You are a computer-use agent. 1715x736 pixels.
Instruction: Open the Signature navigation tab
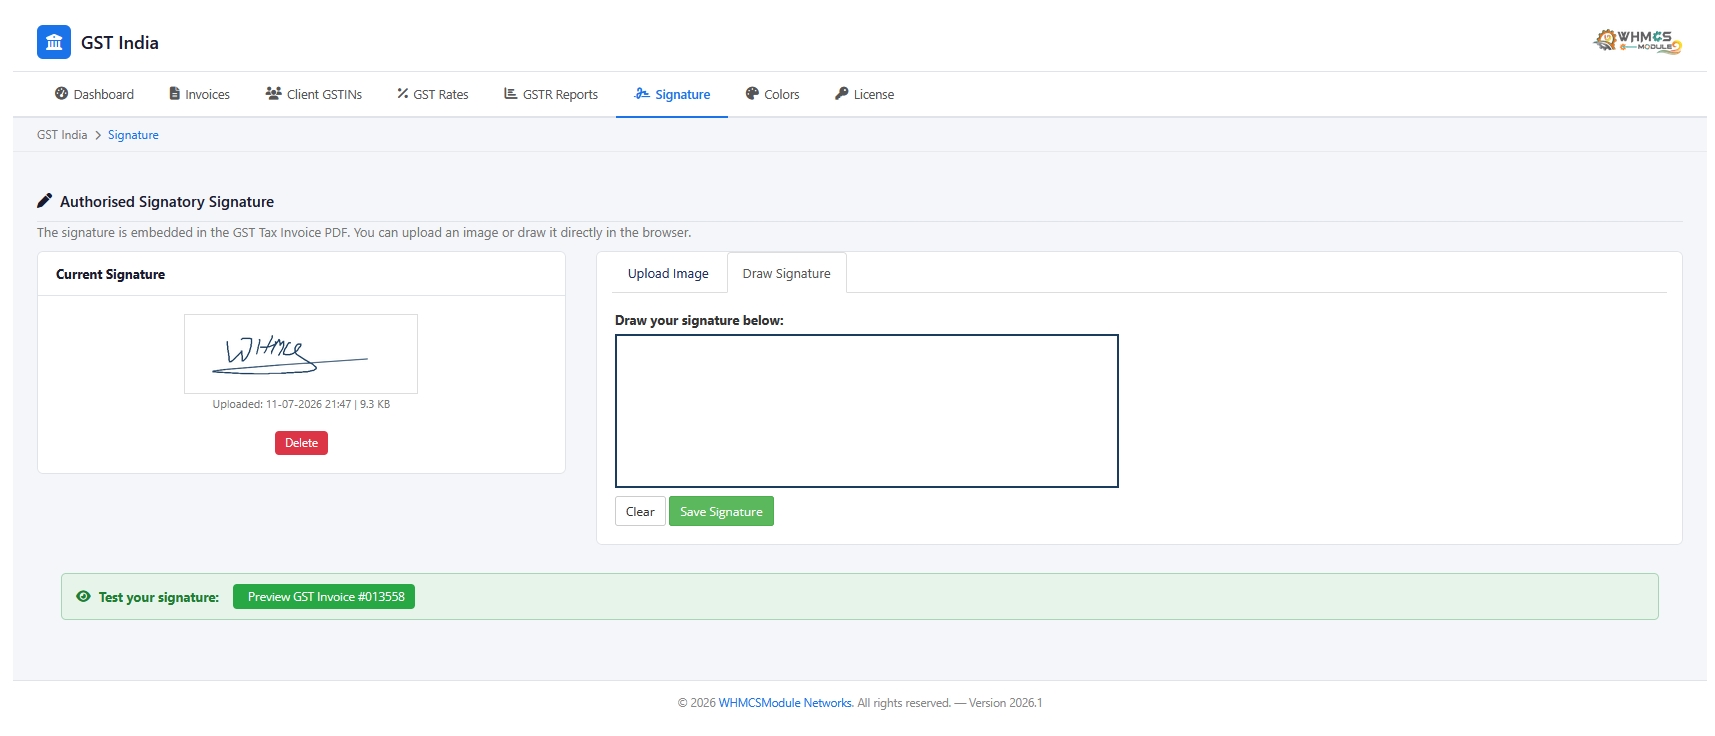click(672, 94)
